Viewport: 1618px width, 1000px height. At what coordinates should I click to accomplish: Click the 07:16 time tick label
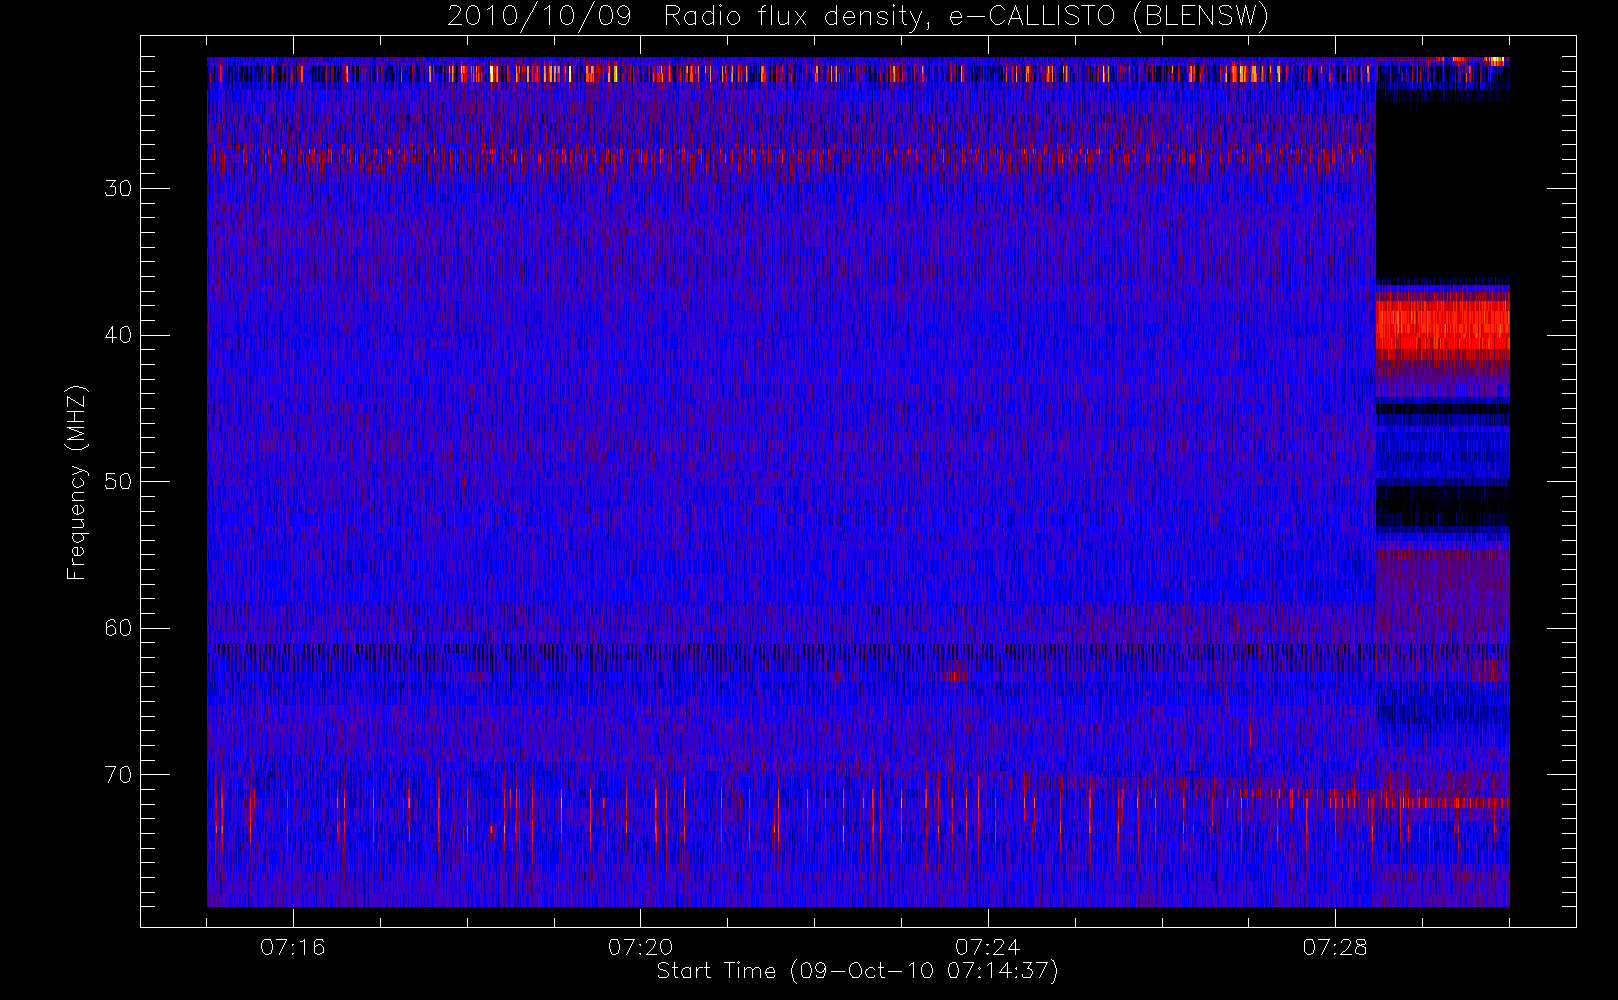(293, 947)
